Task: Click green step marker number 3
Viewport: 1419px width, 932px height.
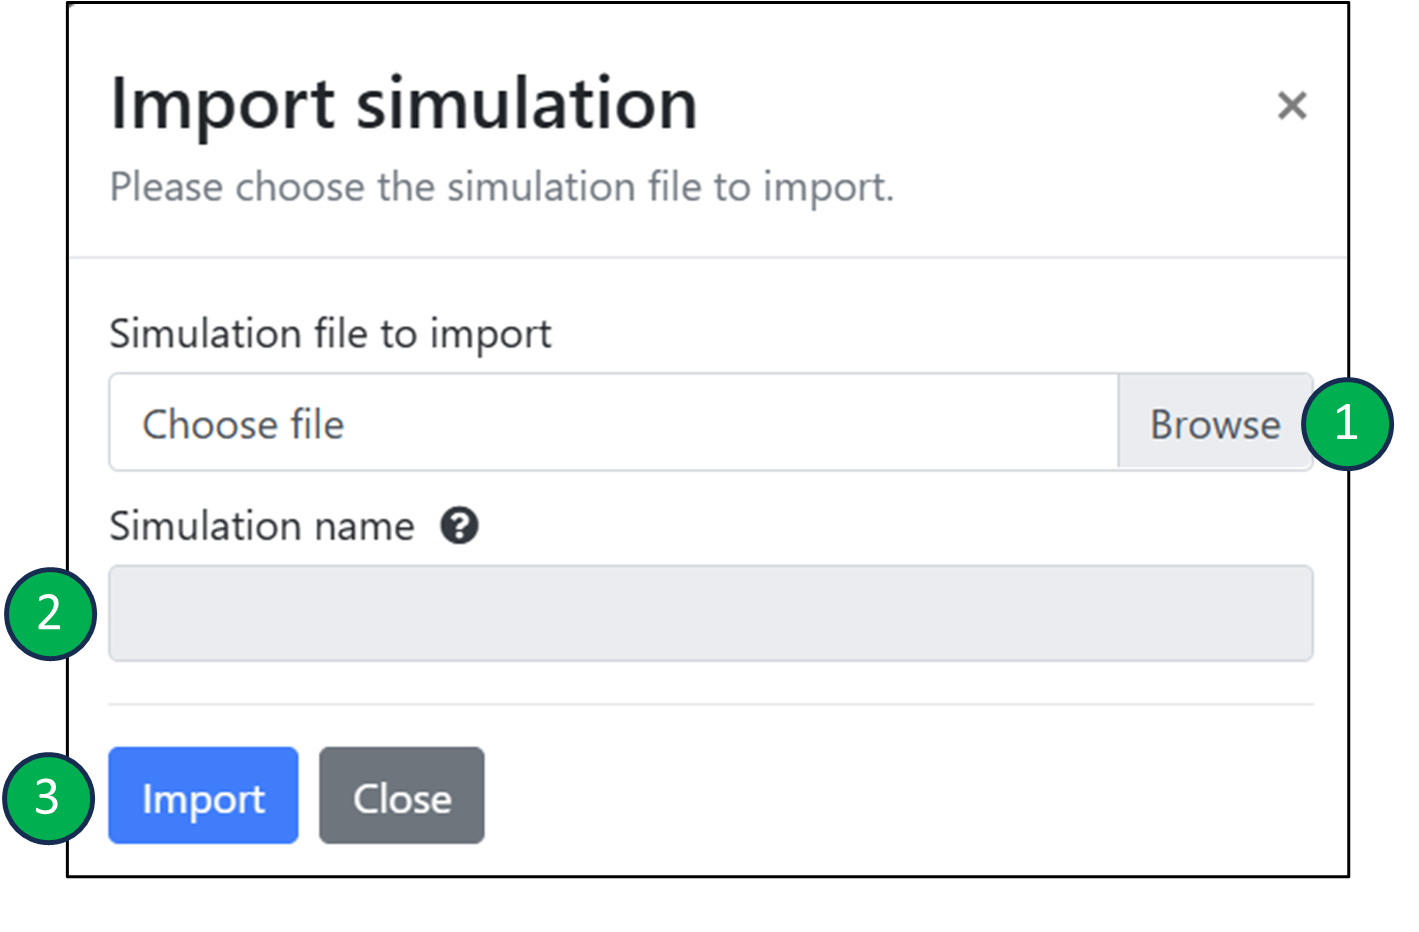Action: (x=48, y=798)
